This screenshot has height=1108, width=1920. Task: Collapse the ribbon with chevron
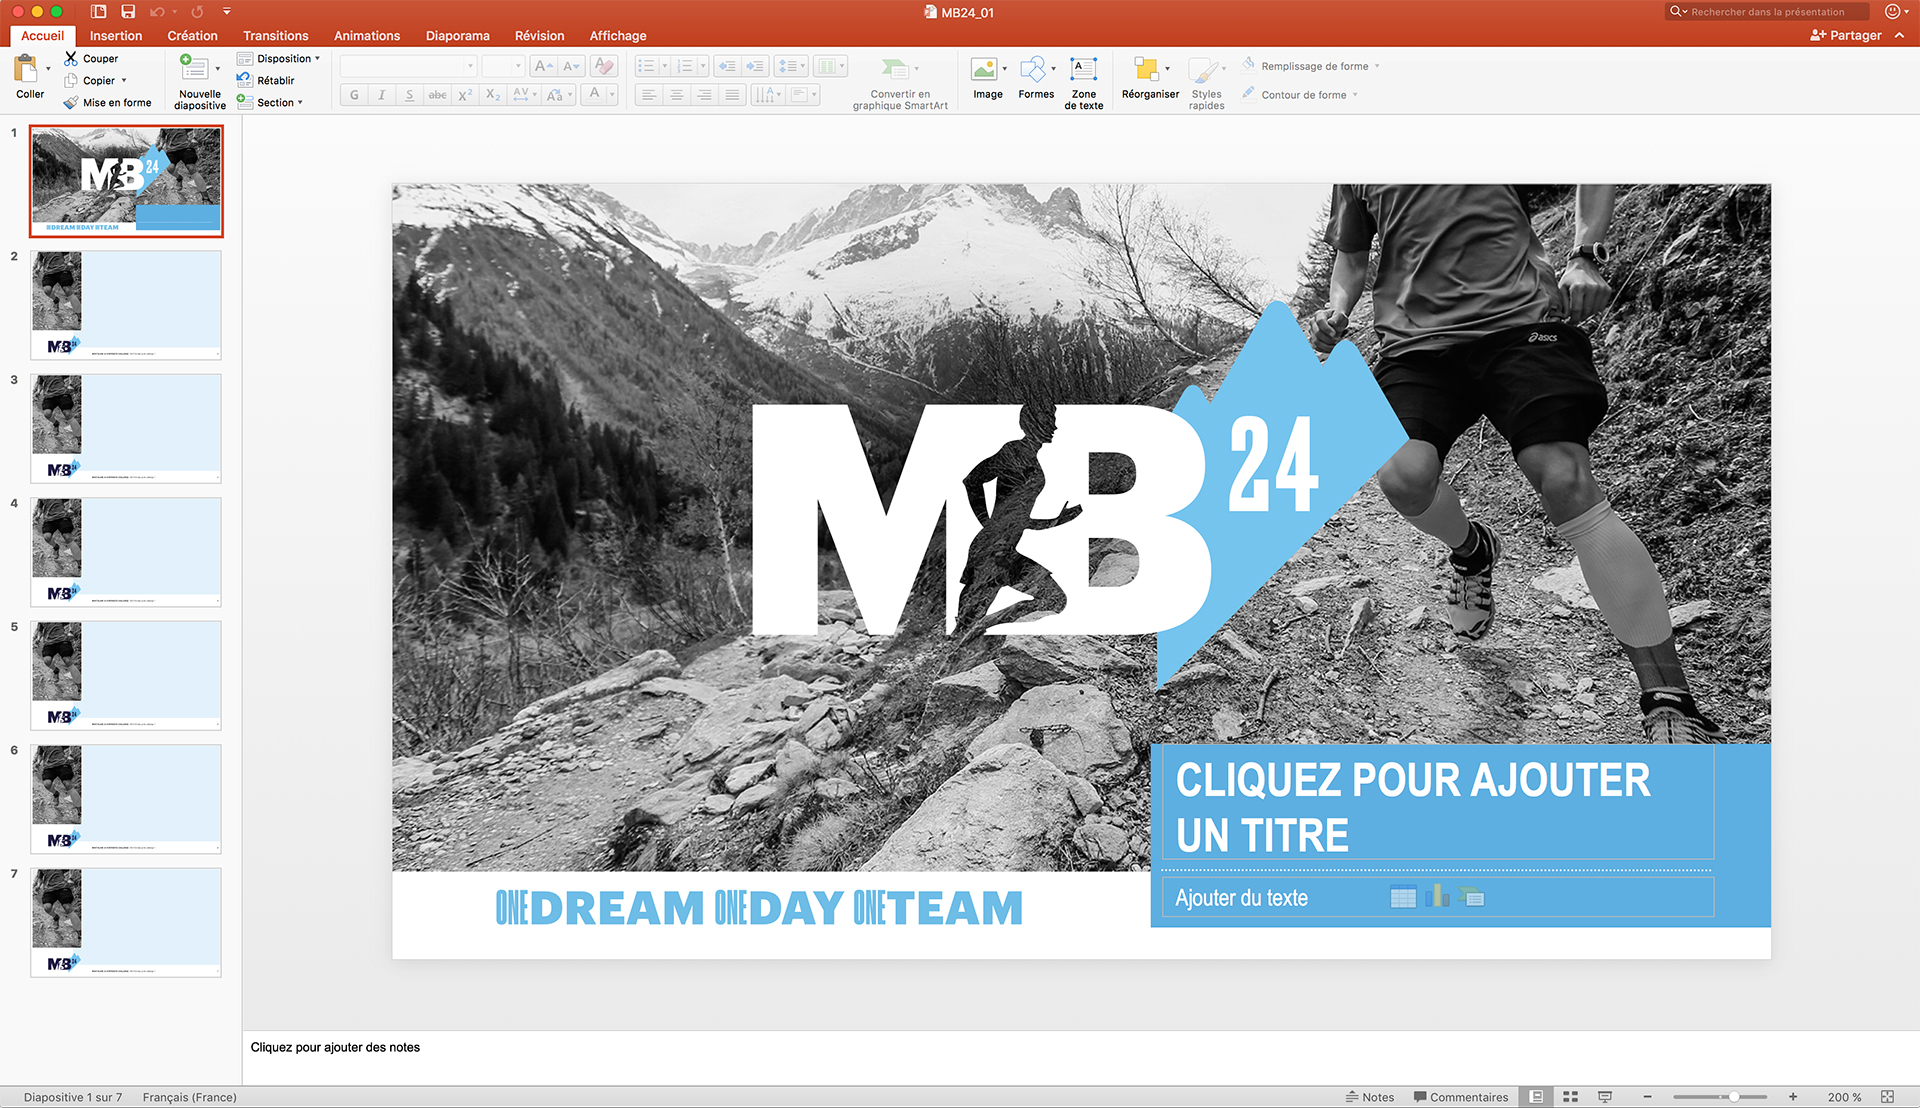pyautogui.click(x=1899, y=35)
